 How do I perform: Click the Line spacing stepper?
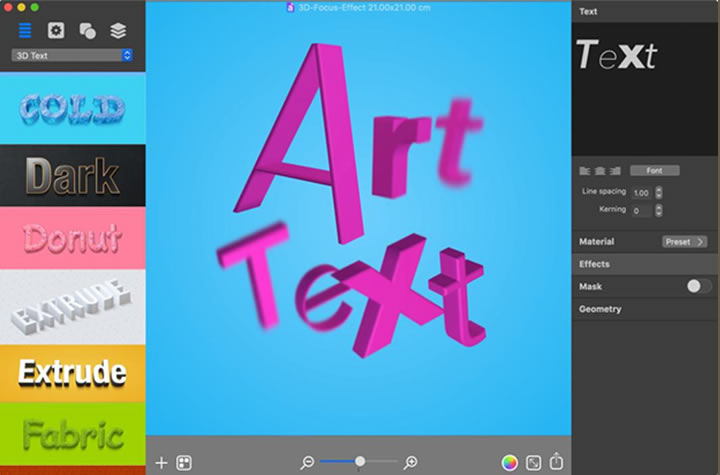[659, 192]
